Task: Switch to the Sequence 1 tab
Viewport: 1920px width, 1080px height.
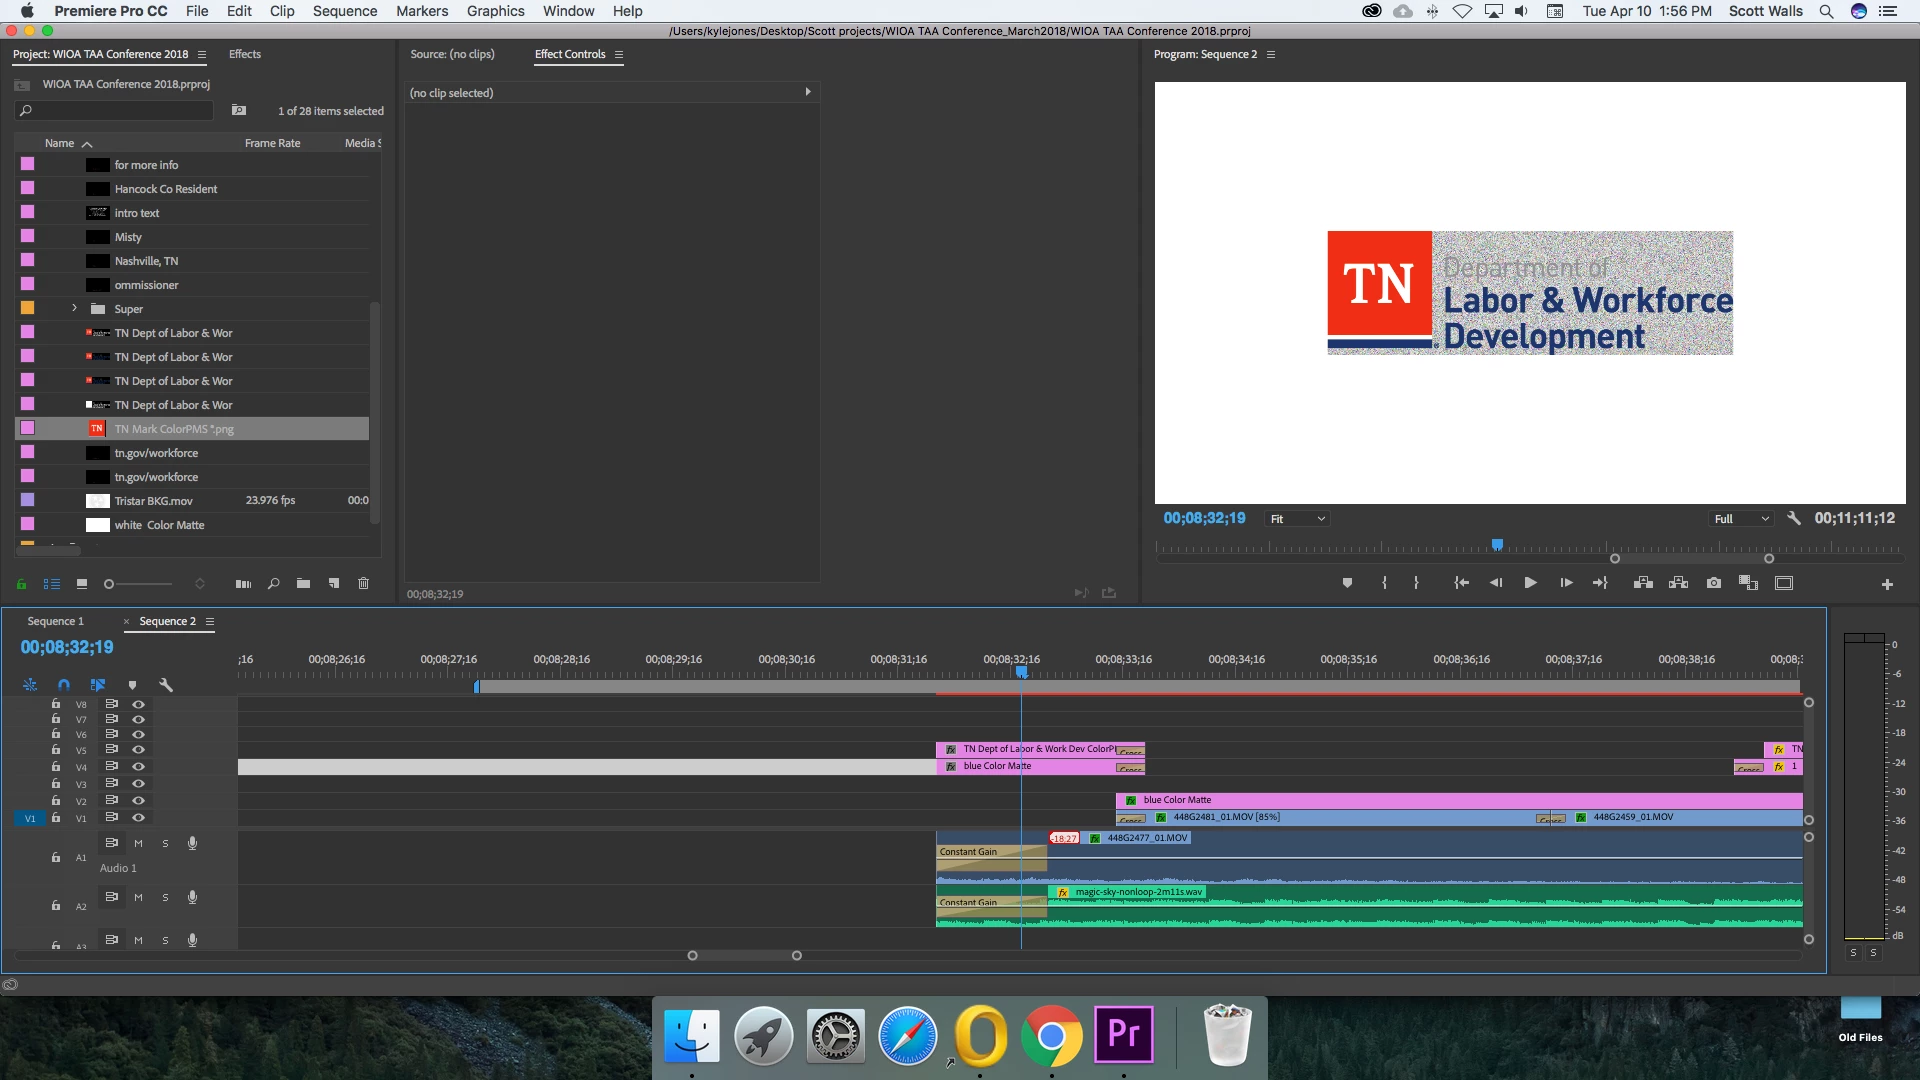Action: [x=56, y=621]
